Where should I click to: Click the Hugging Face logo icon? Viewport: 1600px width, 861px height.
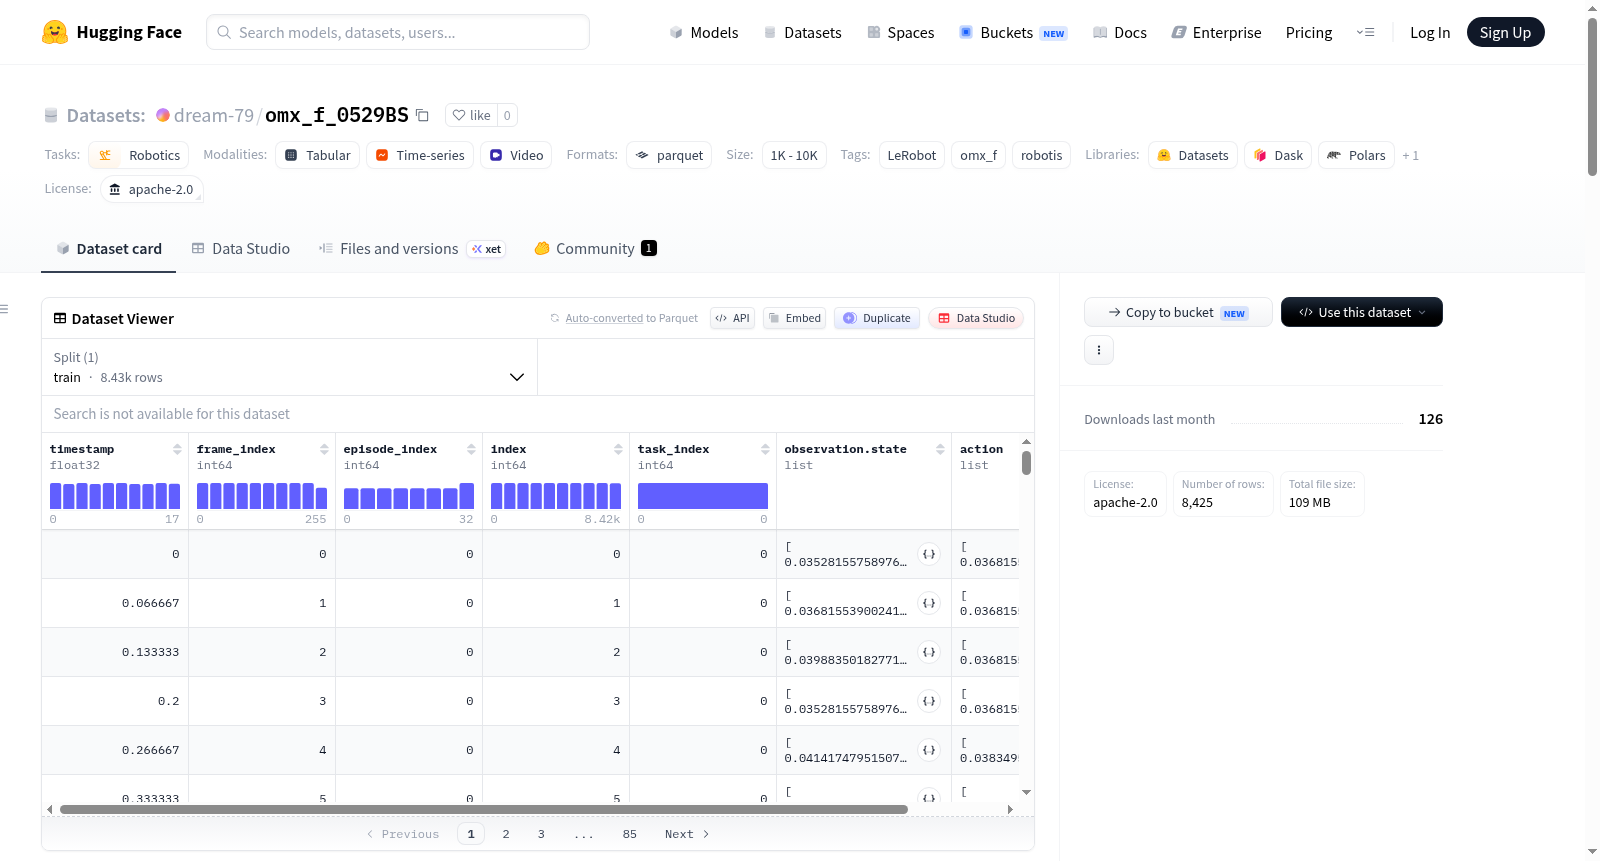click(x=55, y=32)
